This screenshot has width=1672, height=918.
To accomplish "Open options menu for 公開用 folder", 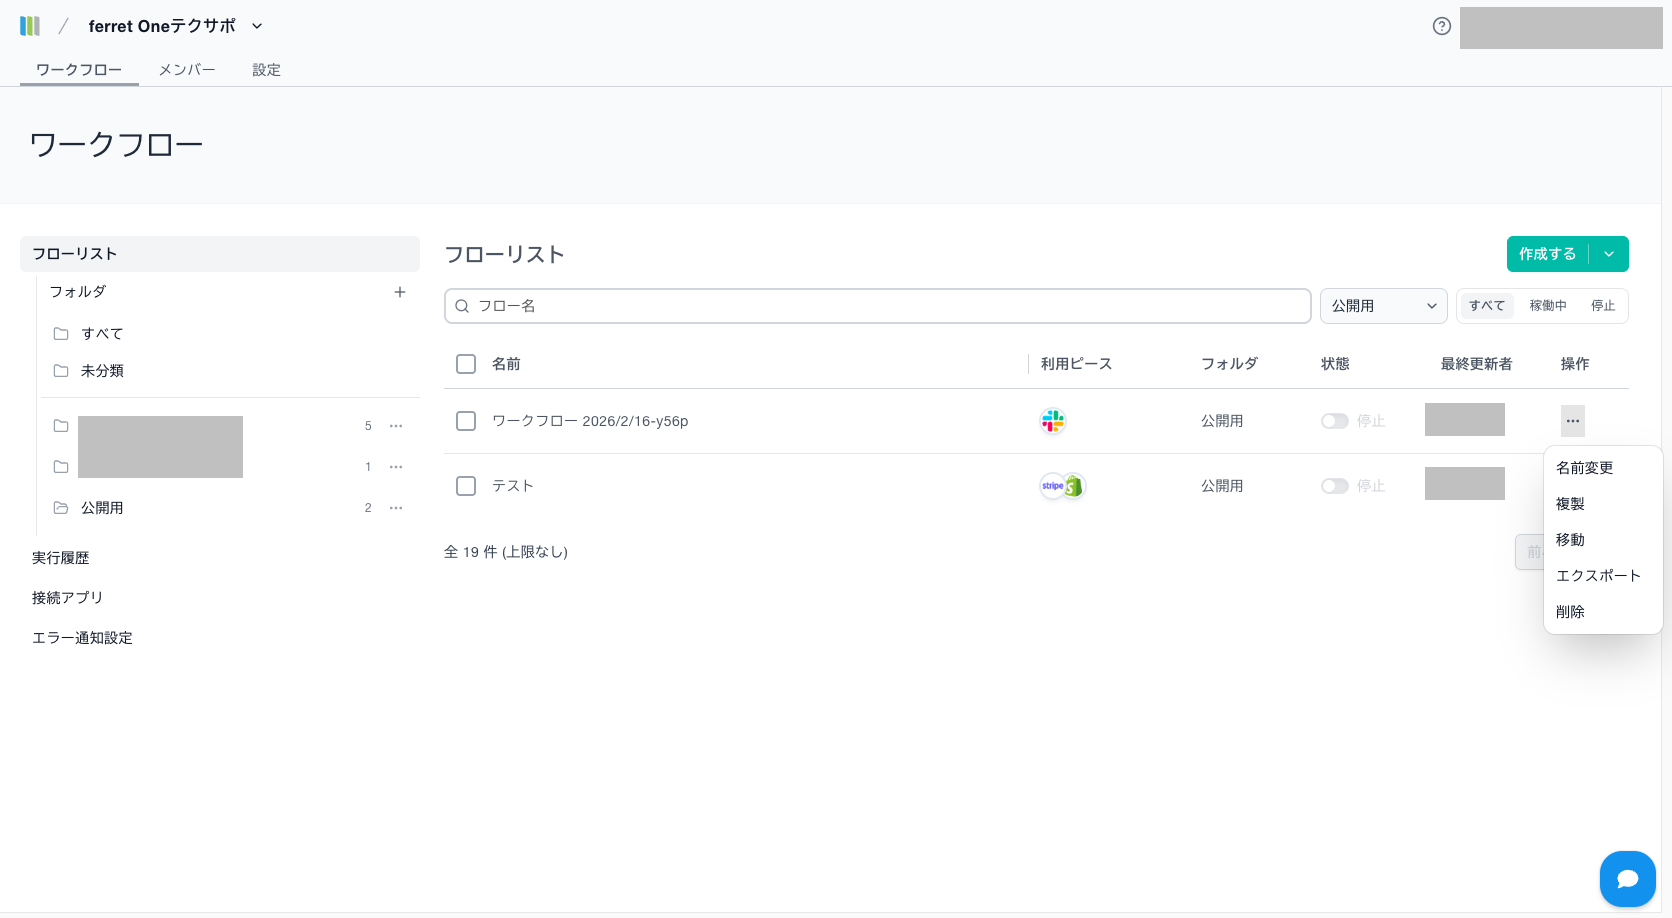I will pos(396,508).
